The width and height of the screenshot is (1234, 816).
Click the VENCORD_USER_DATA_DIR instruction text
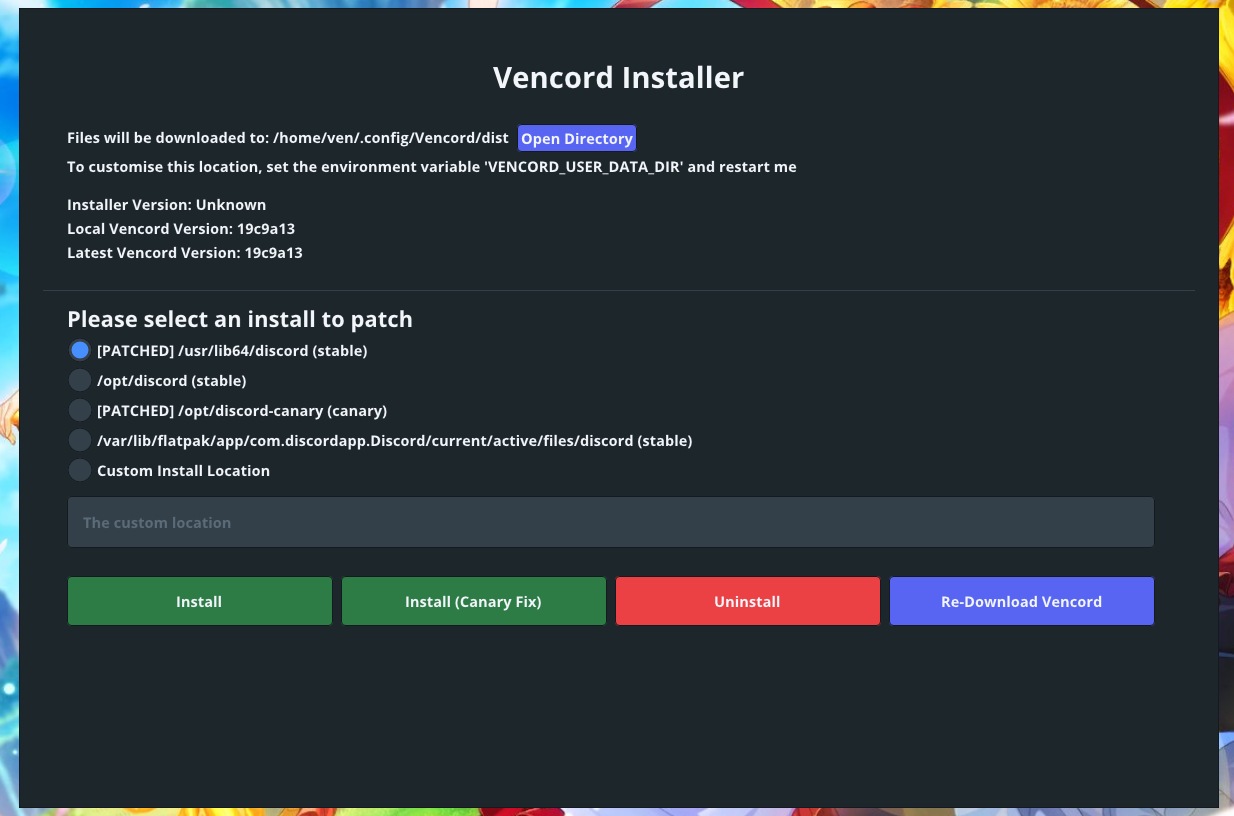432,166
